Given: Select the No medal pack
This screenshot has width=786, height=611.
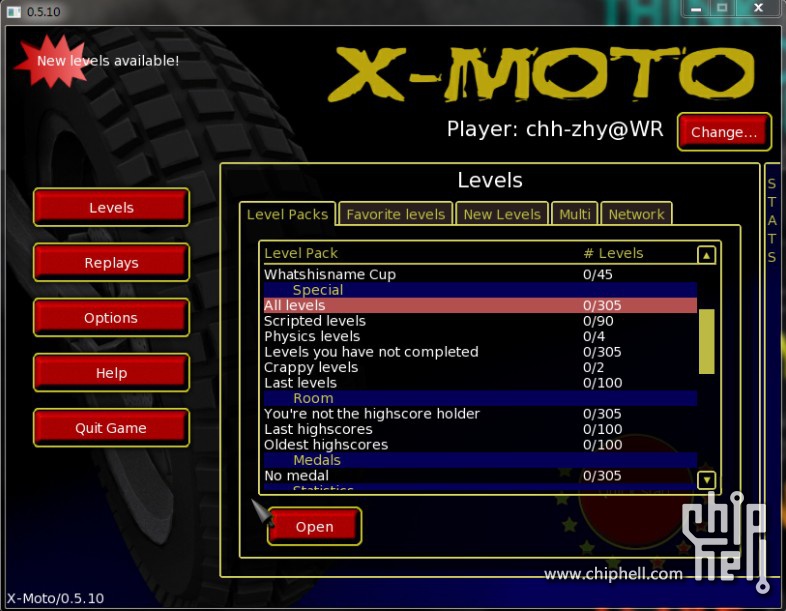Looking at the screenshot, I should pyautogui.click(x=480, y=476).
